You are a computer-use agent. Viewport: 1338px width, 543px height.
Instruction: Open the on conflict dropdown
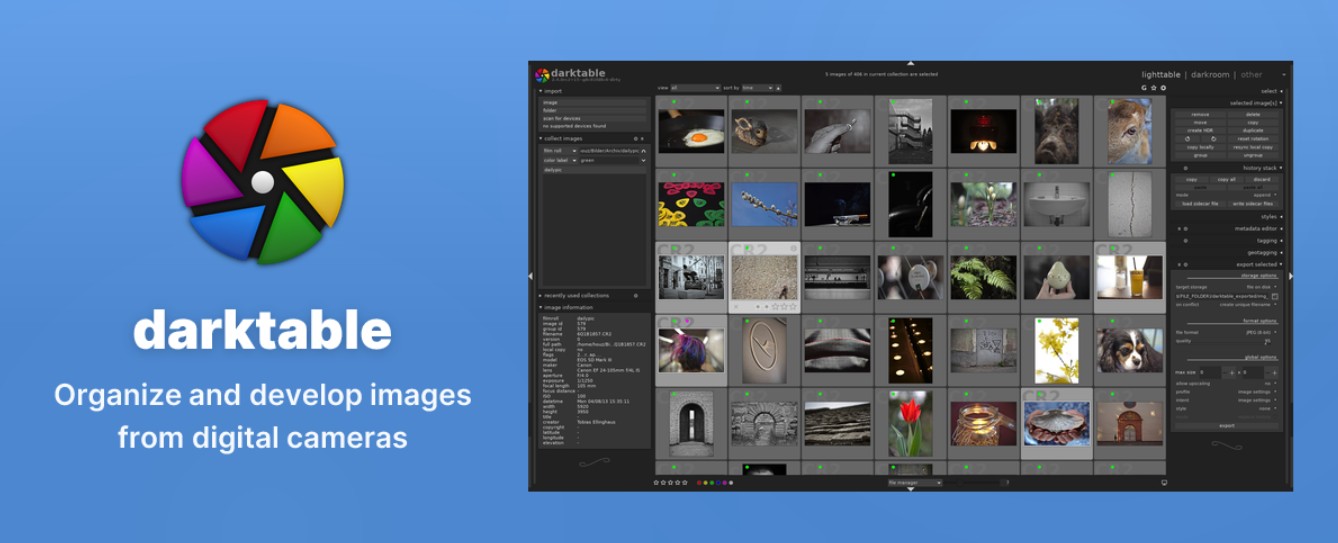click(1226, 304)
